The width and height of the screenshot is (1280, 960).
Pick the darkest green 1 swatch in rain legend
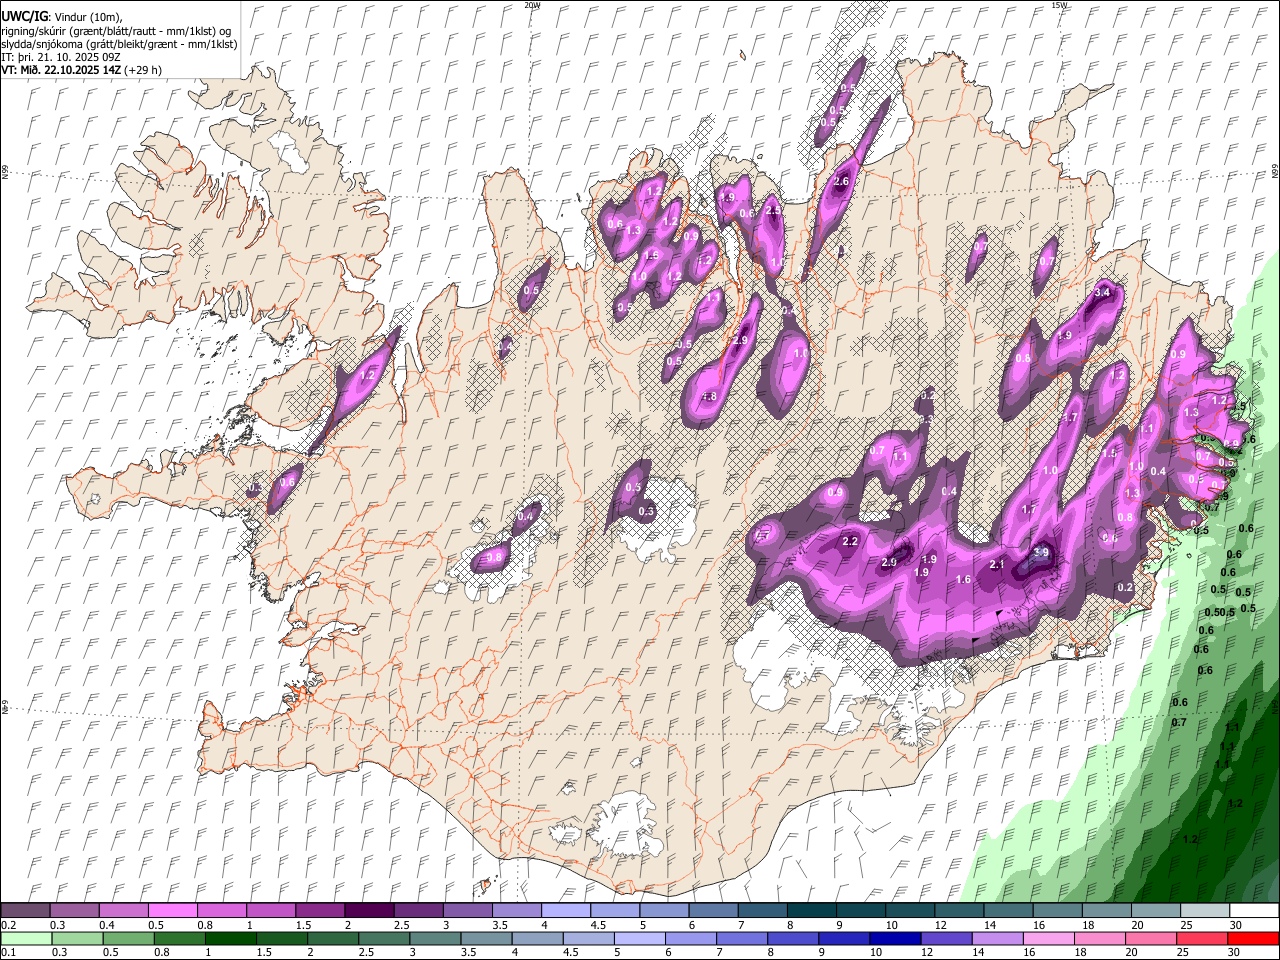click(x=231, y=939)
